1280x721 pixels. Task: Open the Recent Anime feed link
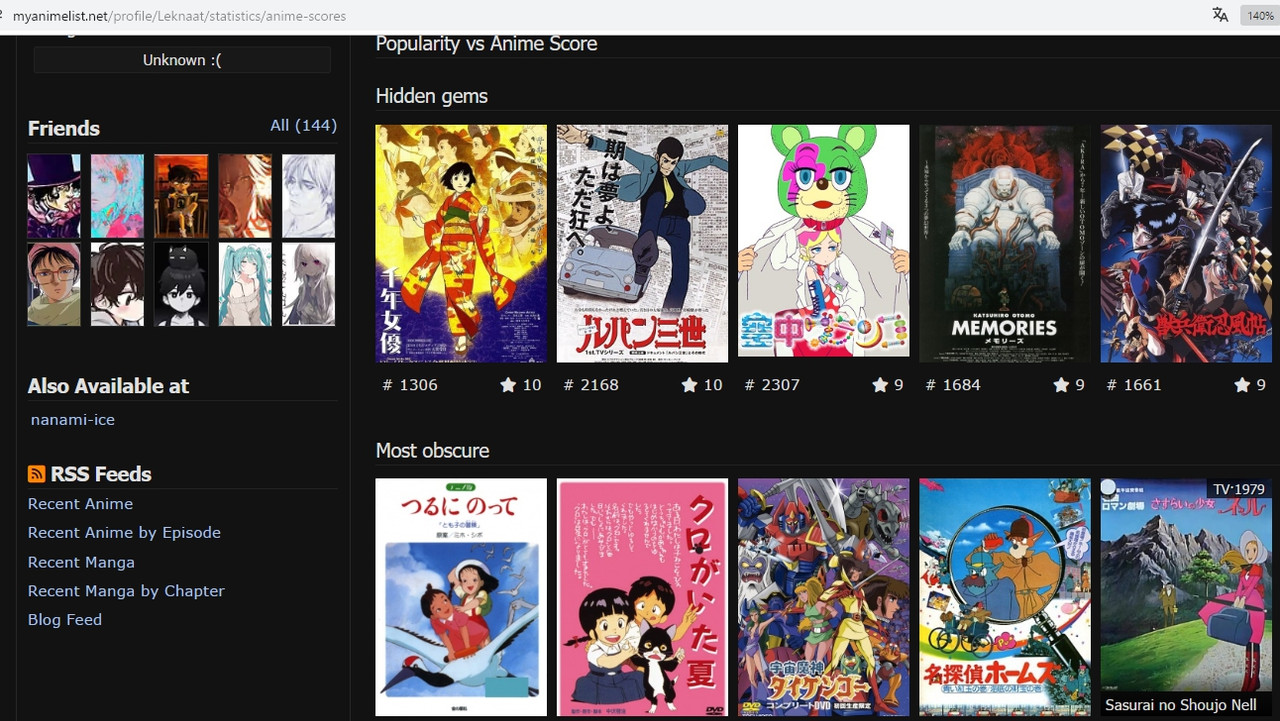tap(80, 504)
